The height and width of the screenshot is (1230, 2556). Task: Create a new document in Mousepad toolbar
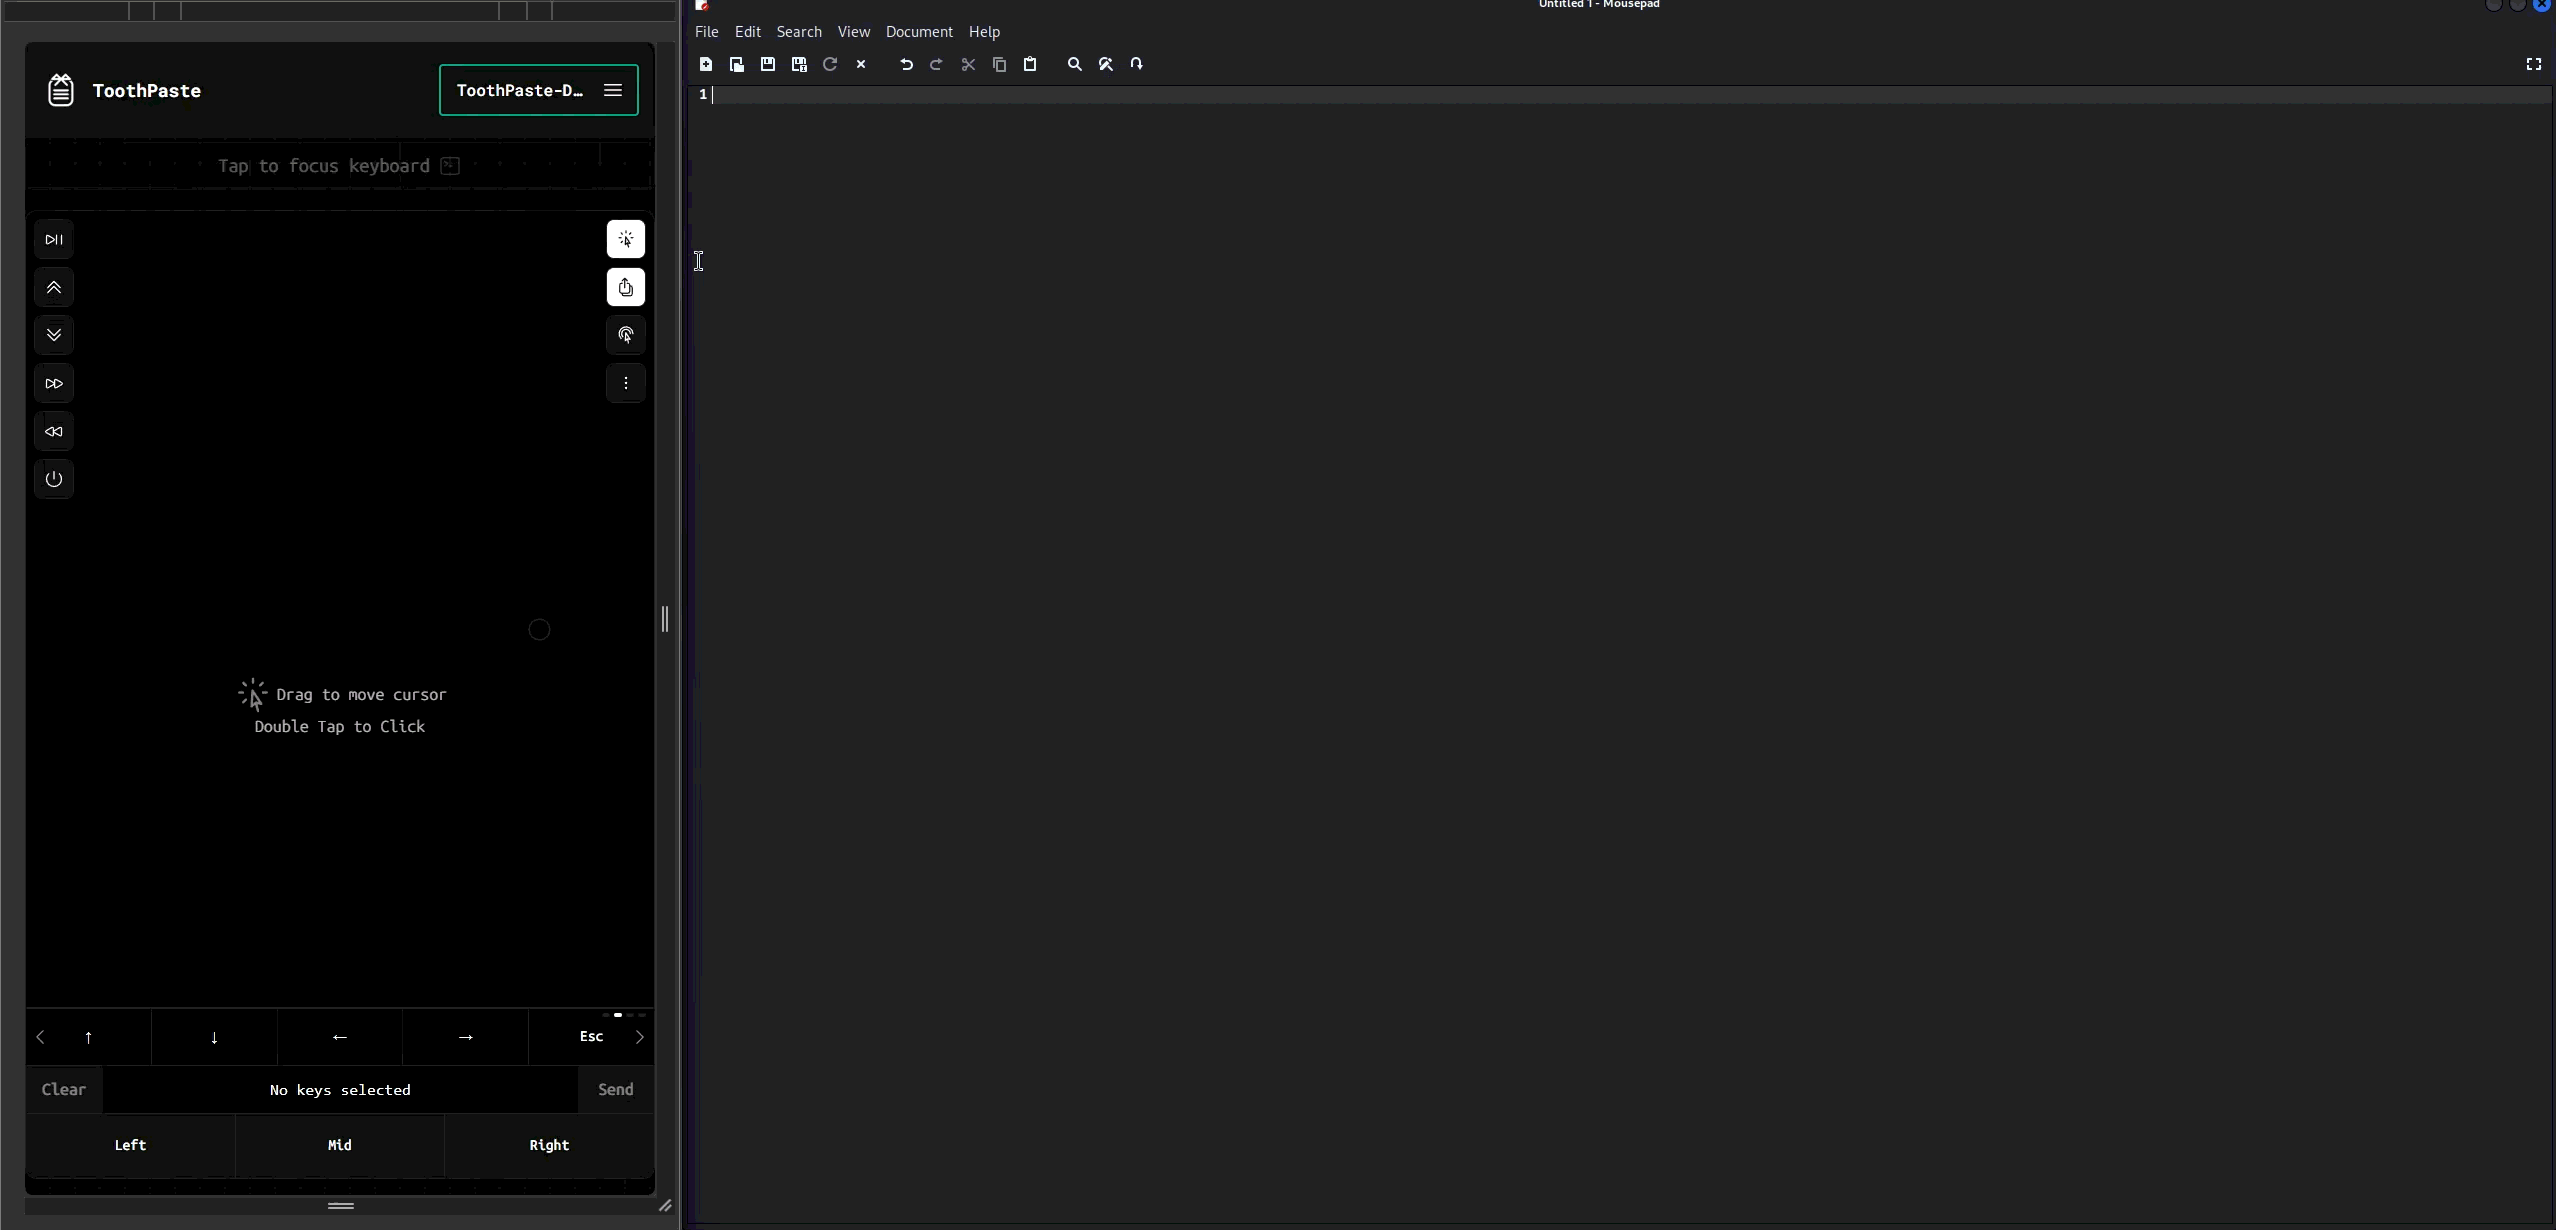coord(706,64)
